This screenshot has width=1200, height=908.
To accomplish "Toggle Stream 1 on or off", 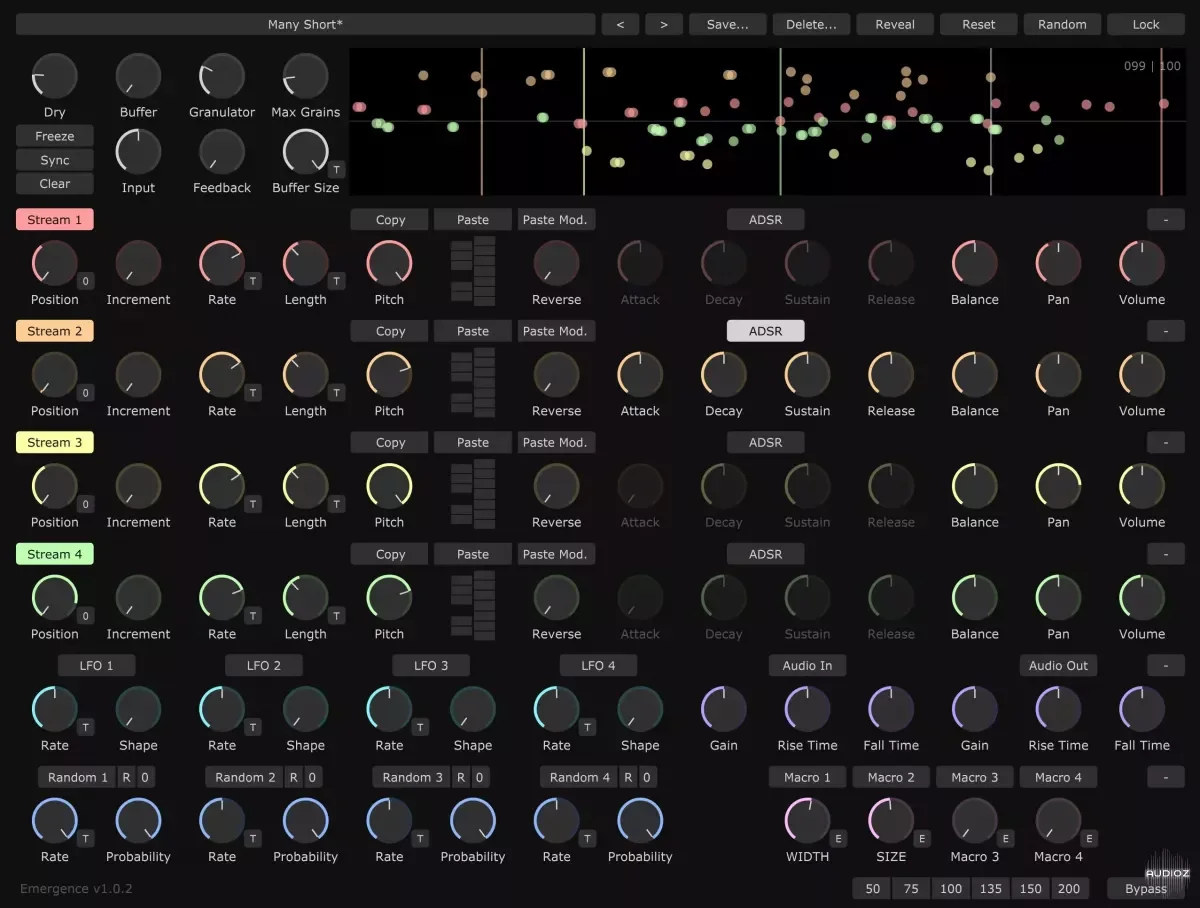I will 55,220.
